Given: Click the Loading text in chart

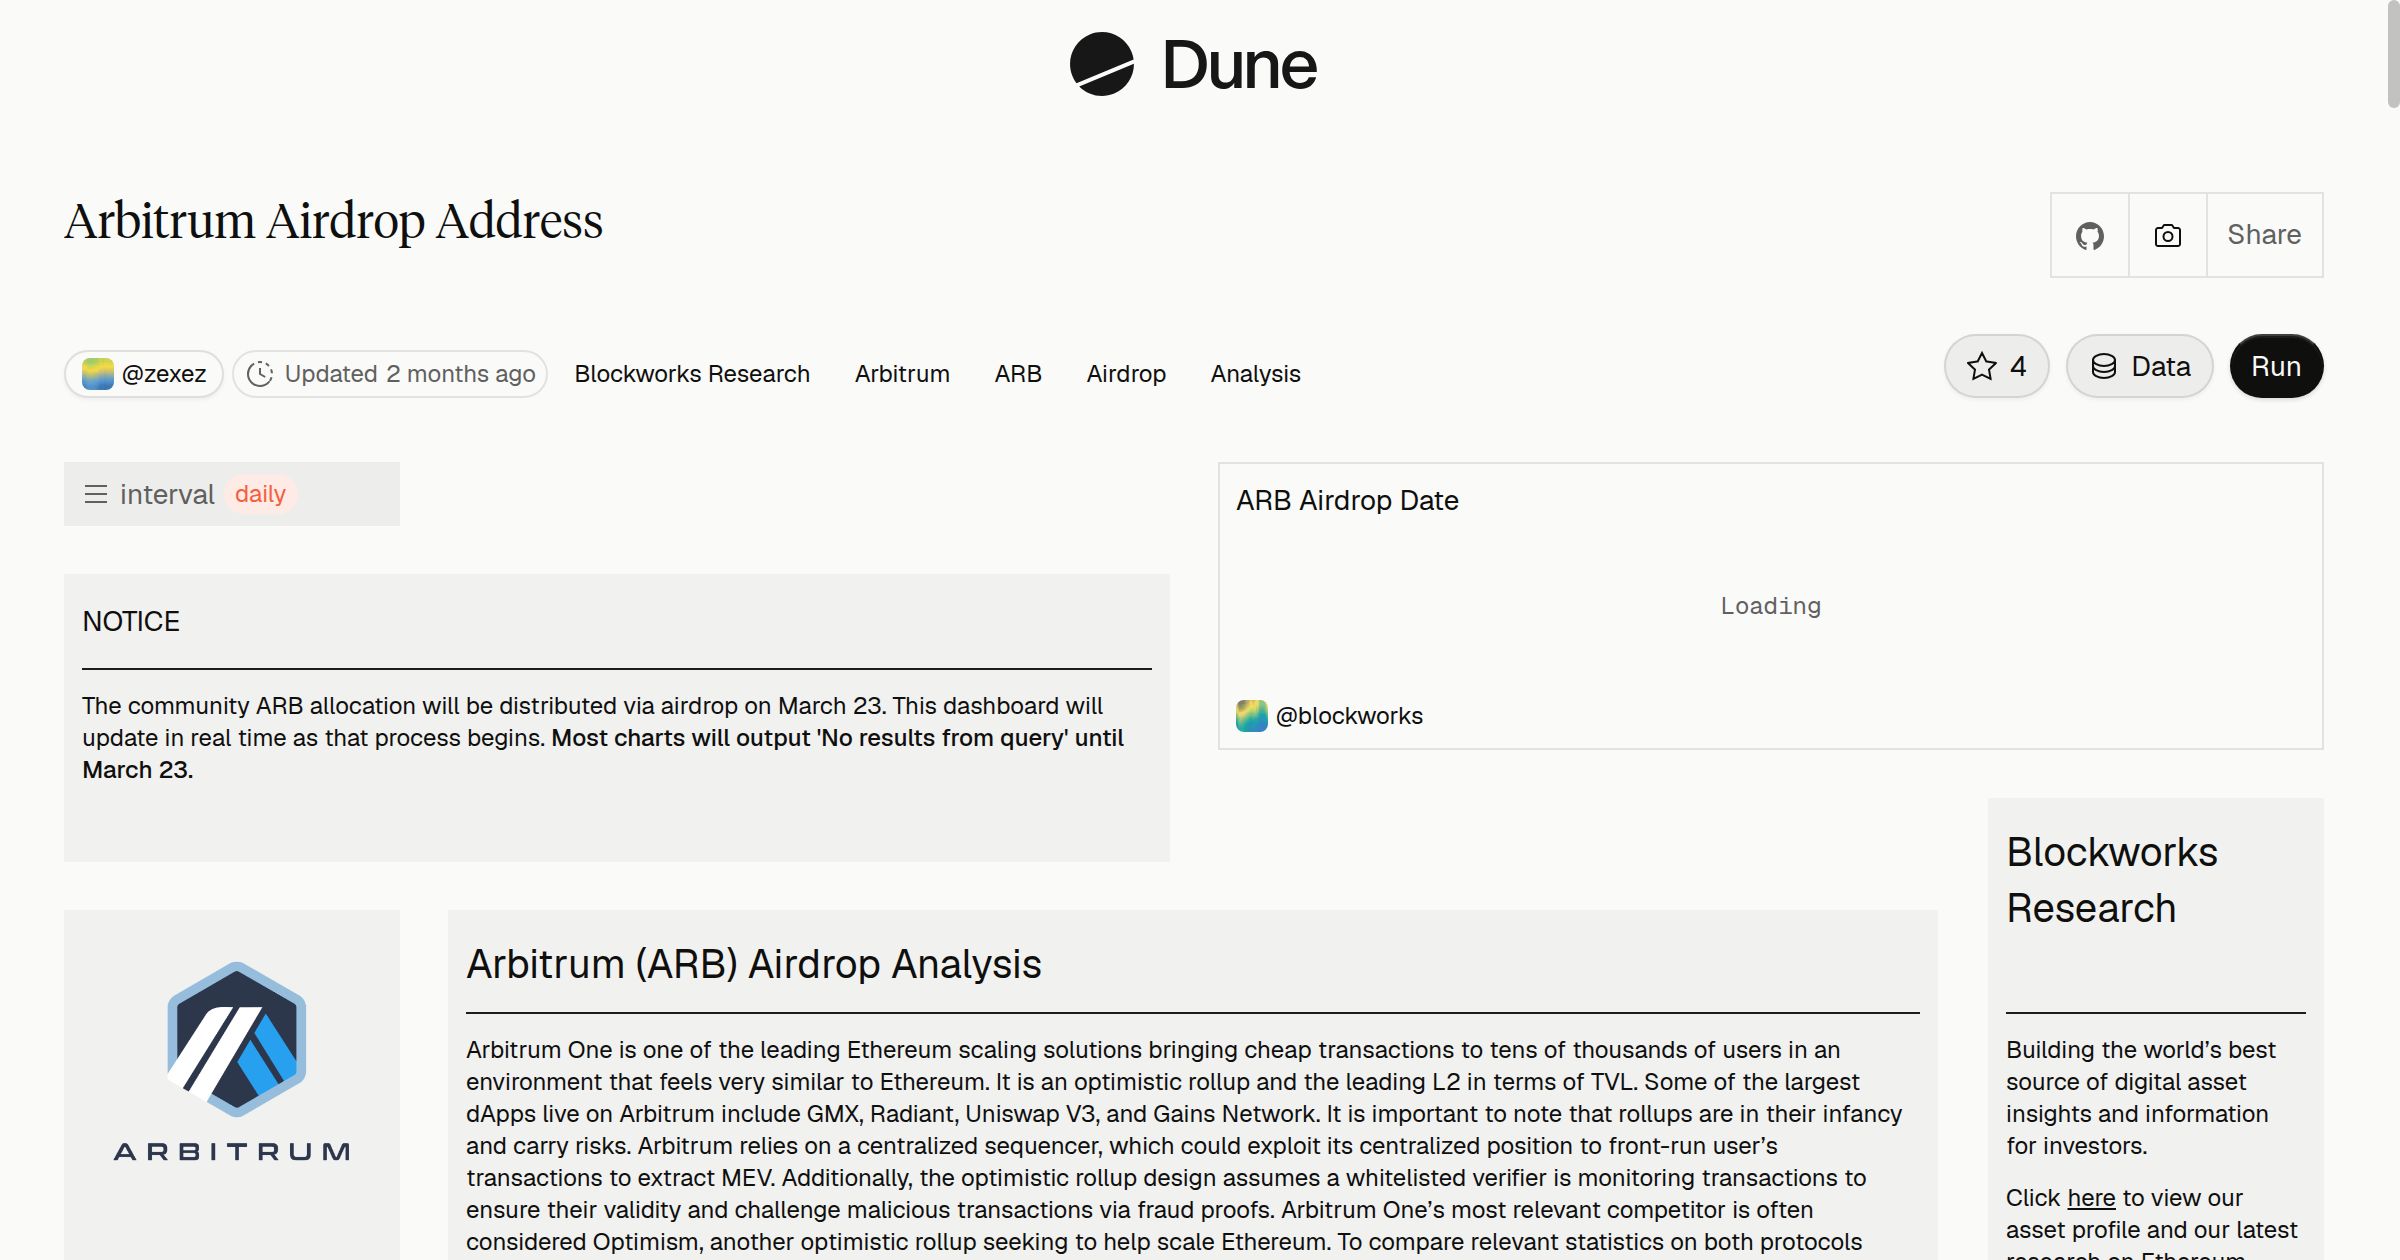Looking at the screenshot, I should tap(1770, 606).
